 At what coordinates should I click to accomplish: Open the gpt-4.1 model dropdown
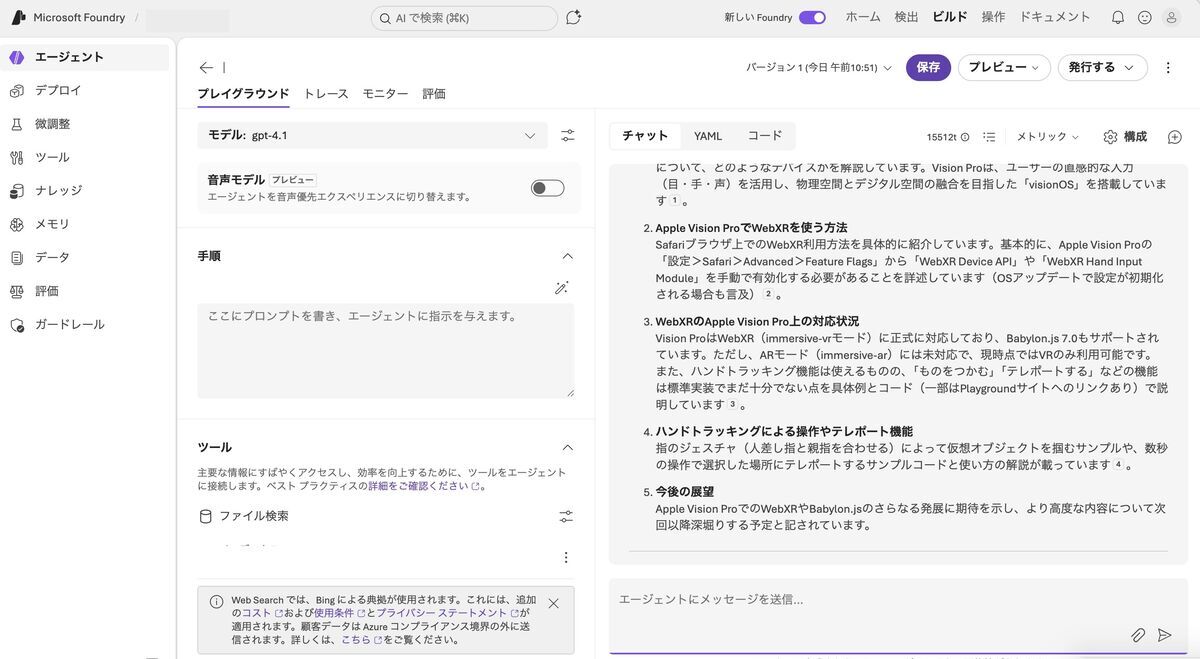(x=373, y=135)
